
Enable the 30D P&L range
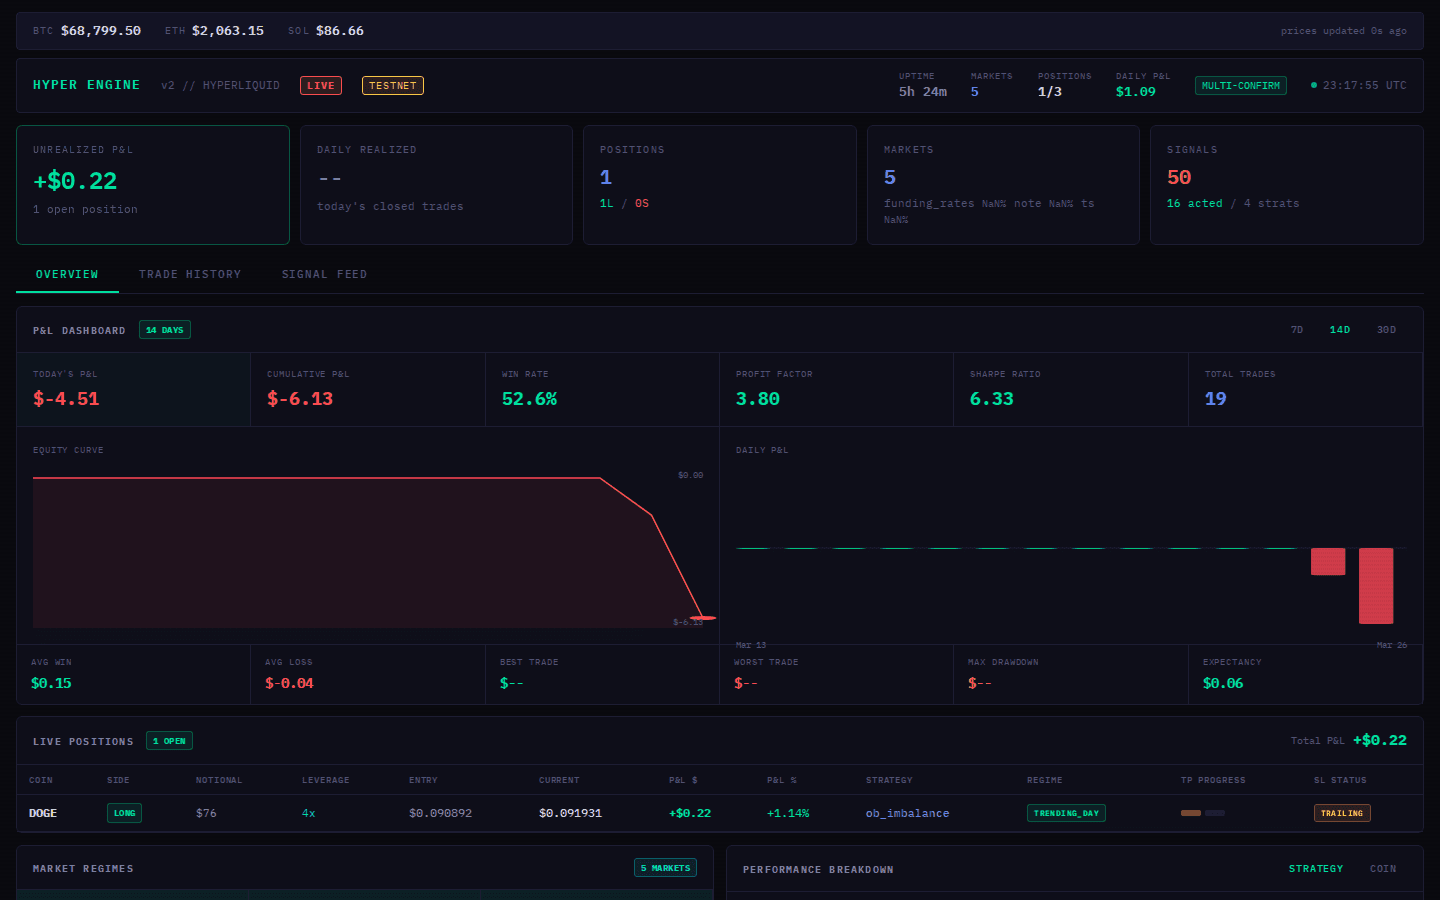tap(1386, 329)
